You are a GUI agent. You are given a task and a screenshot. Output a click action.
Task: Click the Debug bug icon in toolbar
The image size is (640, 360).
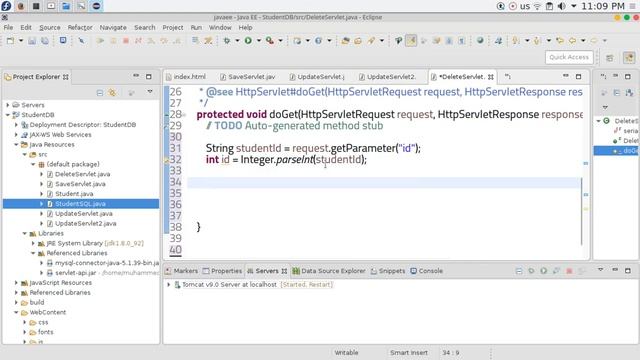click(x=227, y=40)
